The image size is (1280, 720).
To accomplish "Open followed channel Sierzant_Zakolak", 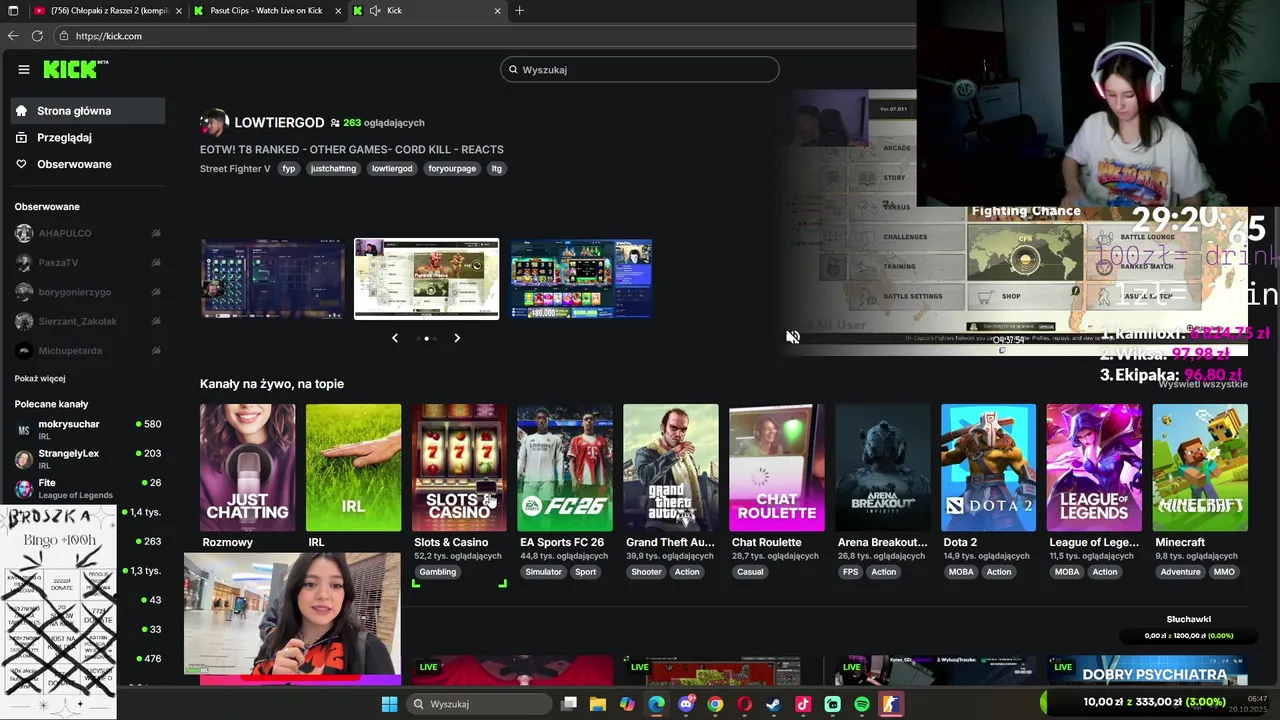I will pos(88,321).
